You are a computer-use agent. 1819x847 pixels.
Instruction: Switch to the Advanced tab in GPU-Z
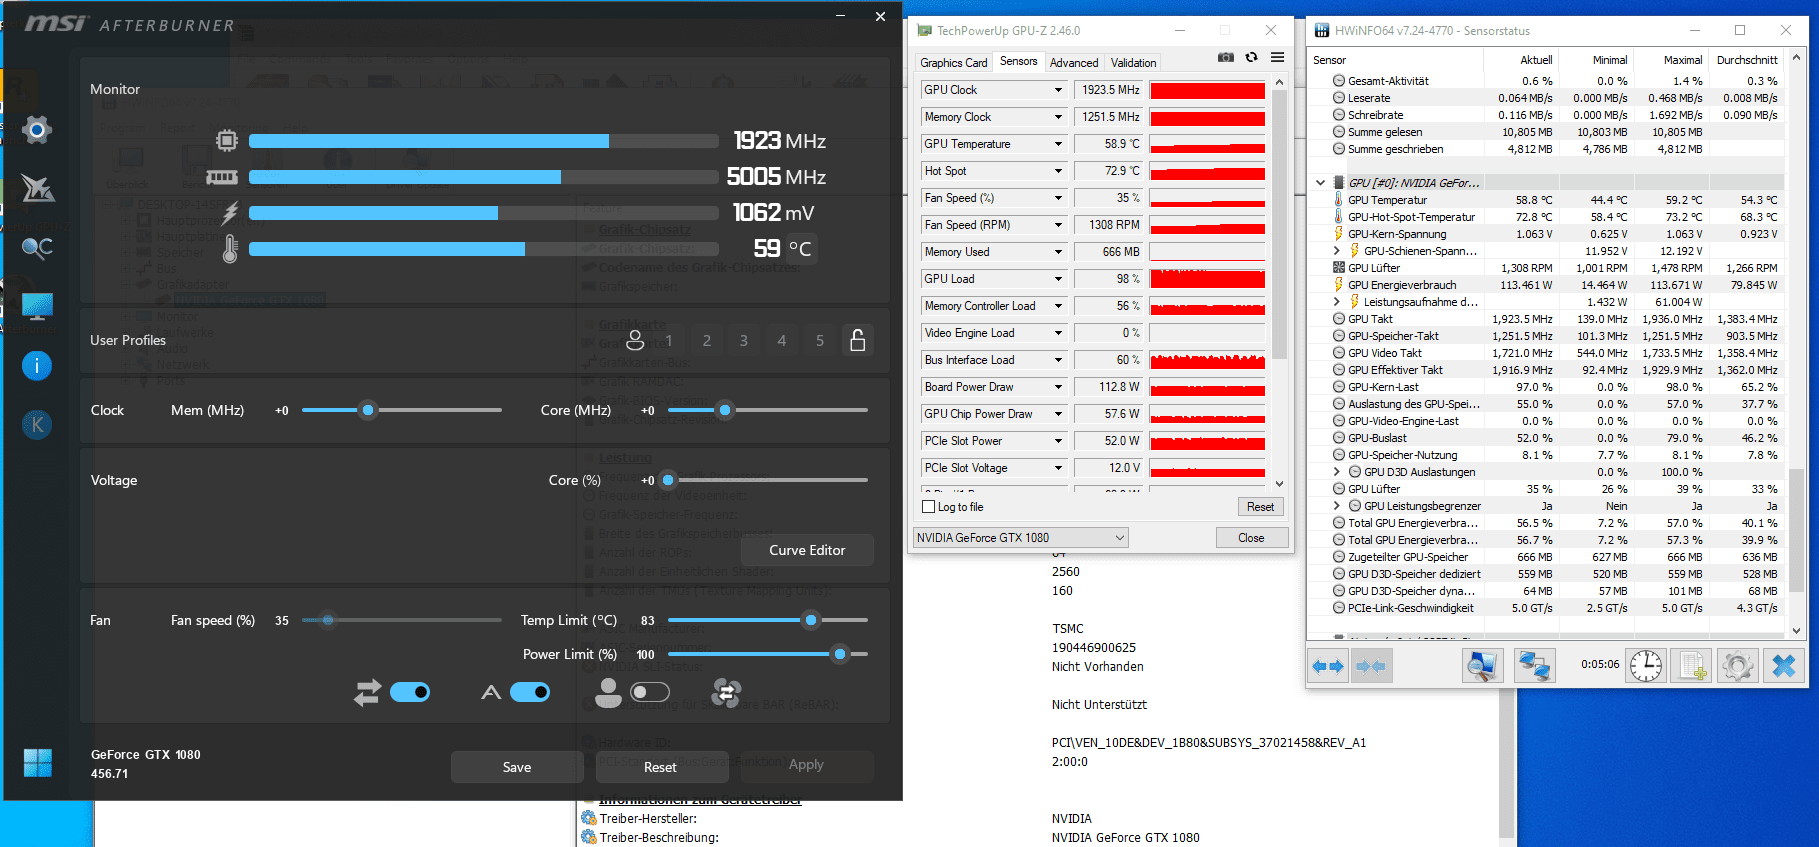[1074, 63]
